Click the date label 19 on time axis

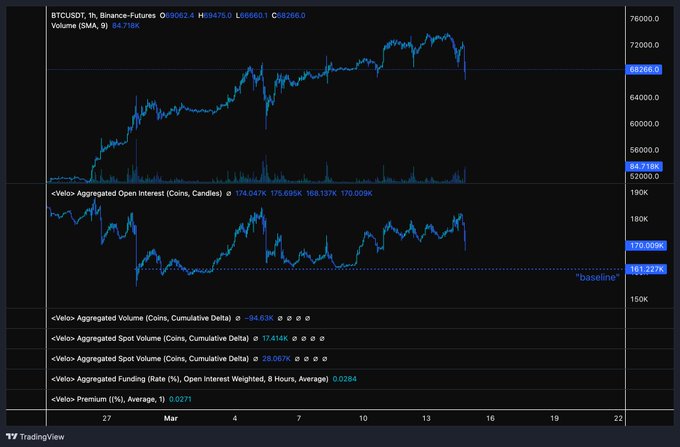pyautogui.click(x=554, y=418)
